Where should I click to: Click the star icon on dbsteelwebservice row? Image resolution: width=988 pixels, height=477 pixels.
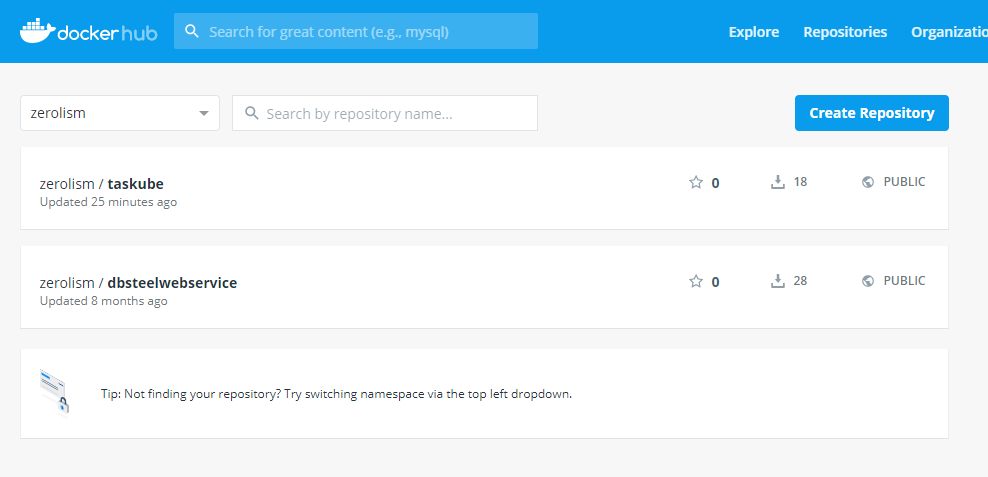(696, 281)
